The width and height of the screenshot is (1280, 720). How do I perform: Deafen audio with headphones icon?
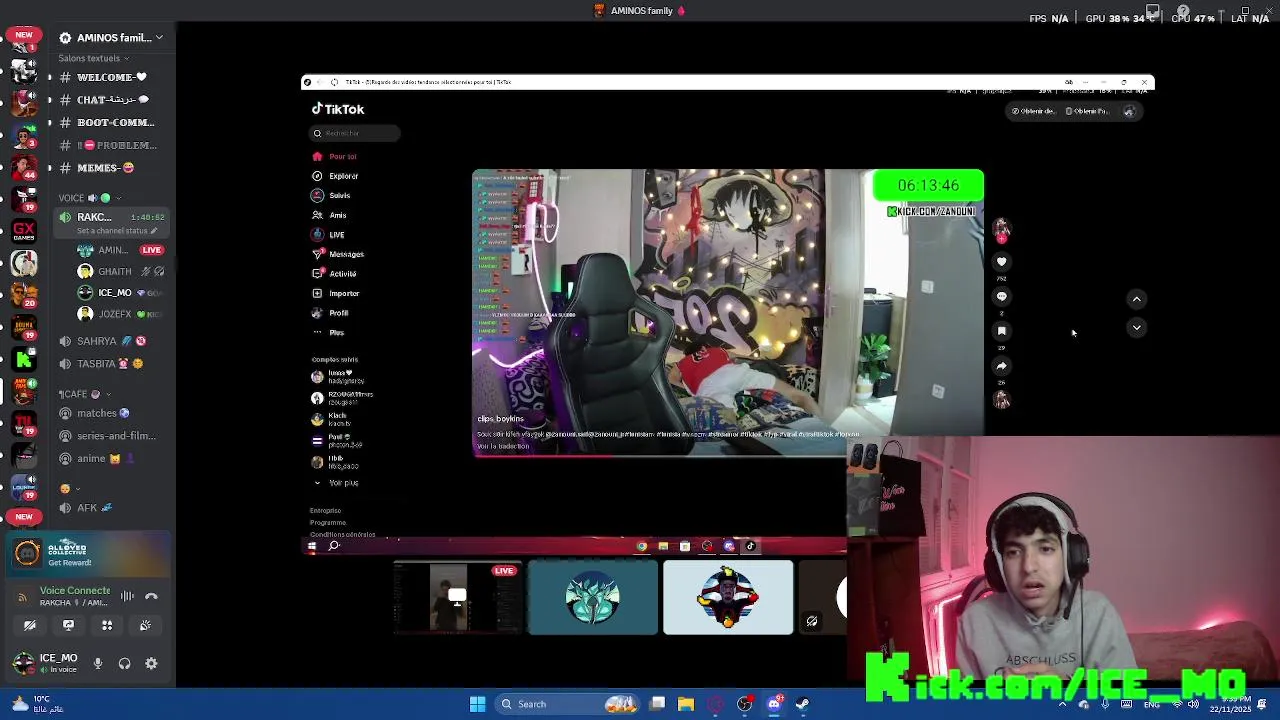click(x=124, y=663)
